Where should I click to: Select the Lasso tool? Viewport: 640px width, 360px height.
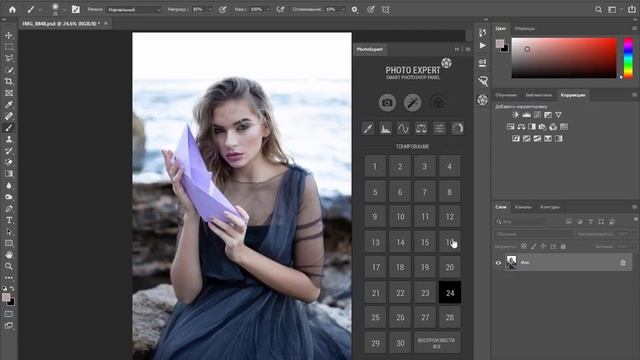click(9, 58)
